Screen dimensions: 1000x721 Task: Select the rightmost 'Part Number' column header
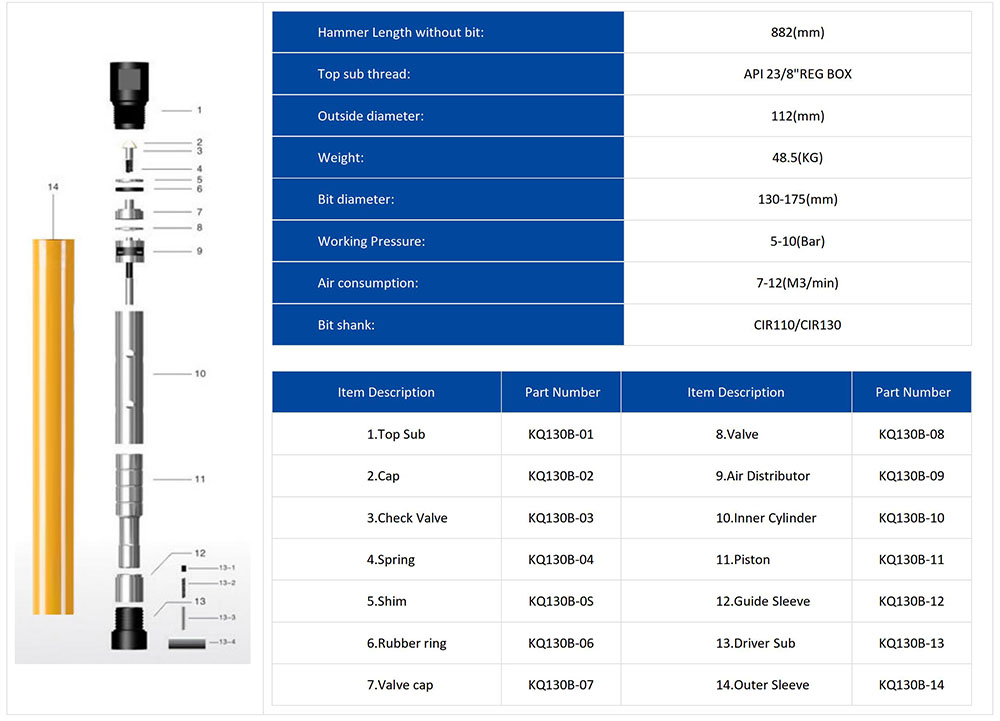912,393
